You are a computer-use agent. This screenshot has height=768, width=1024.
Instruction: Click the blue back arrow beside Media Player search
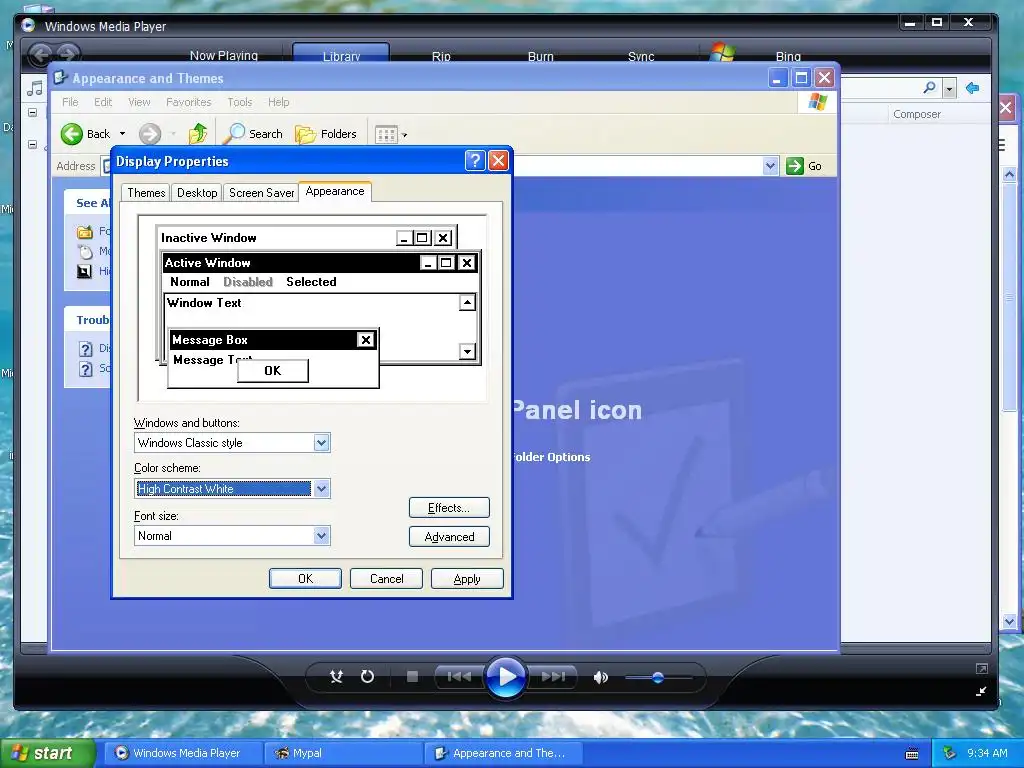pyautogui.click(x=972, y=88)
